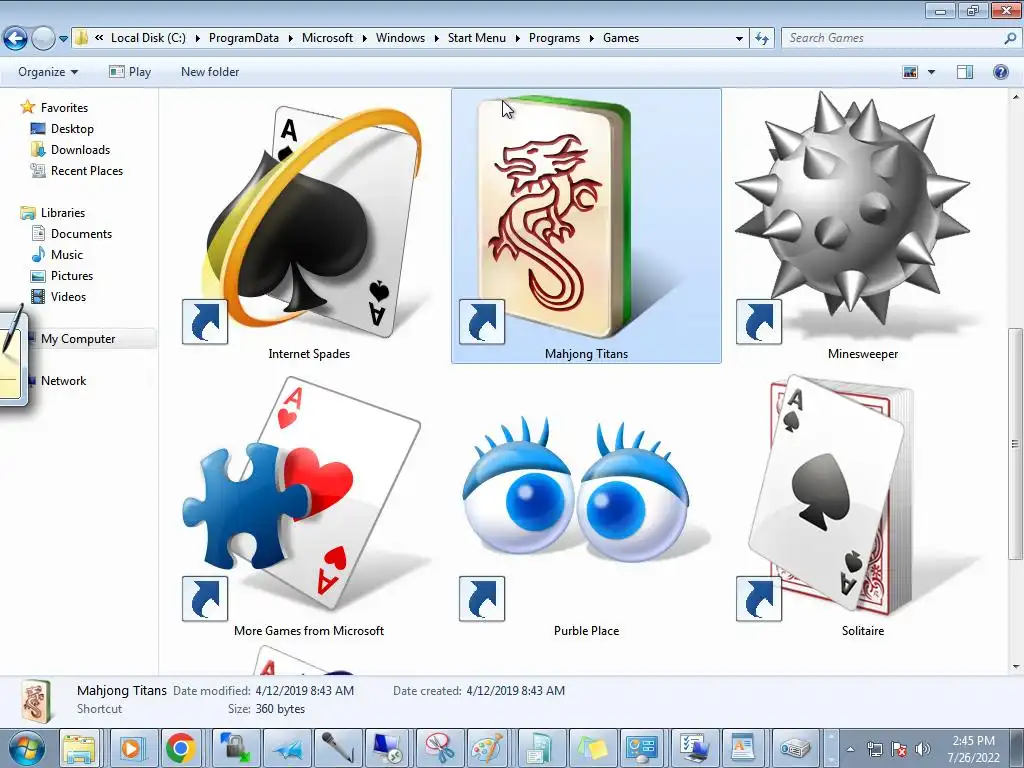Open the Snipping Tool scissors taskbar icon
Image resolution: width=1024 pixels, height=768 pixels.
click(438, 748)
